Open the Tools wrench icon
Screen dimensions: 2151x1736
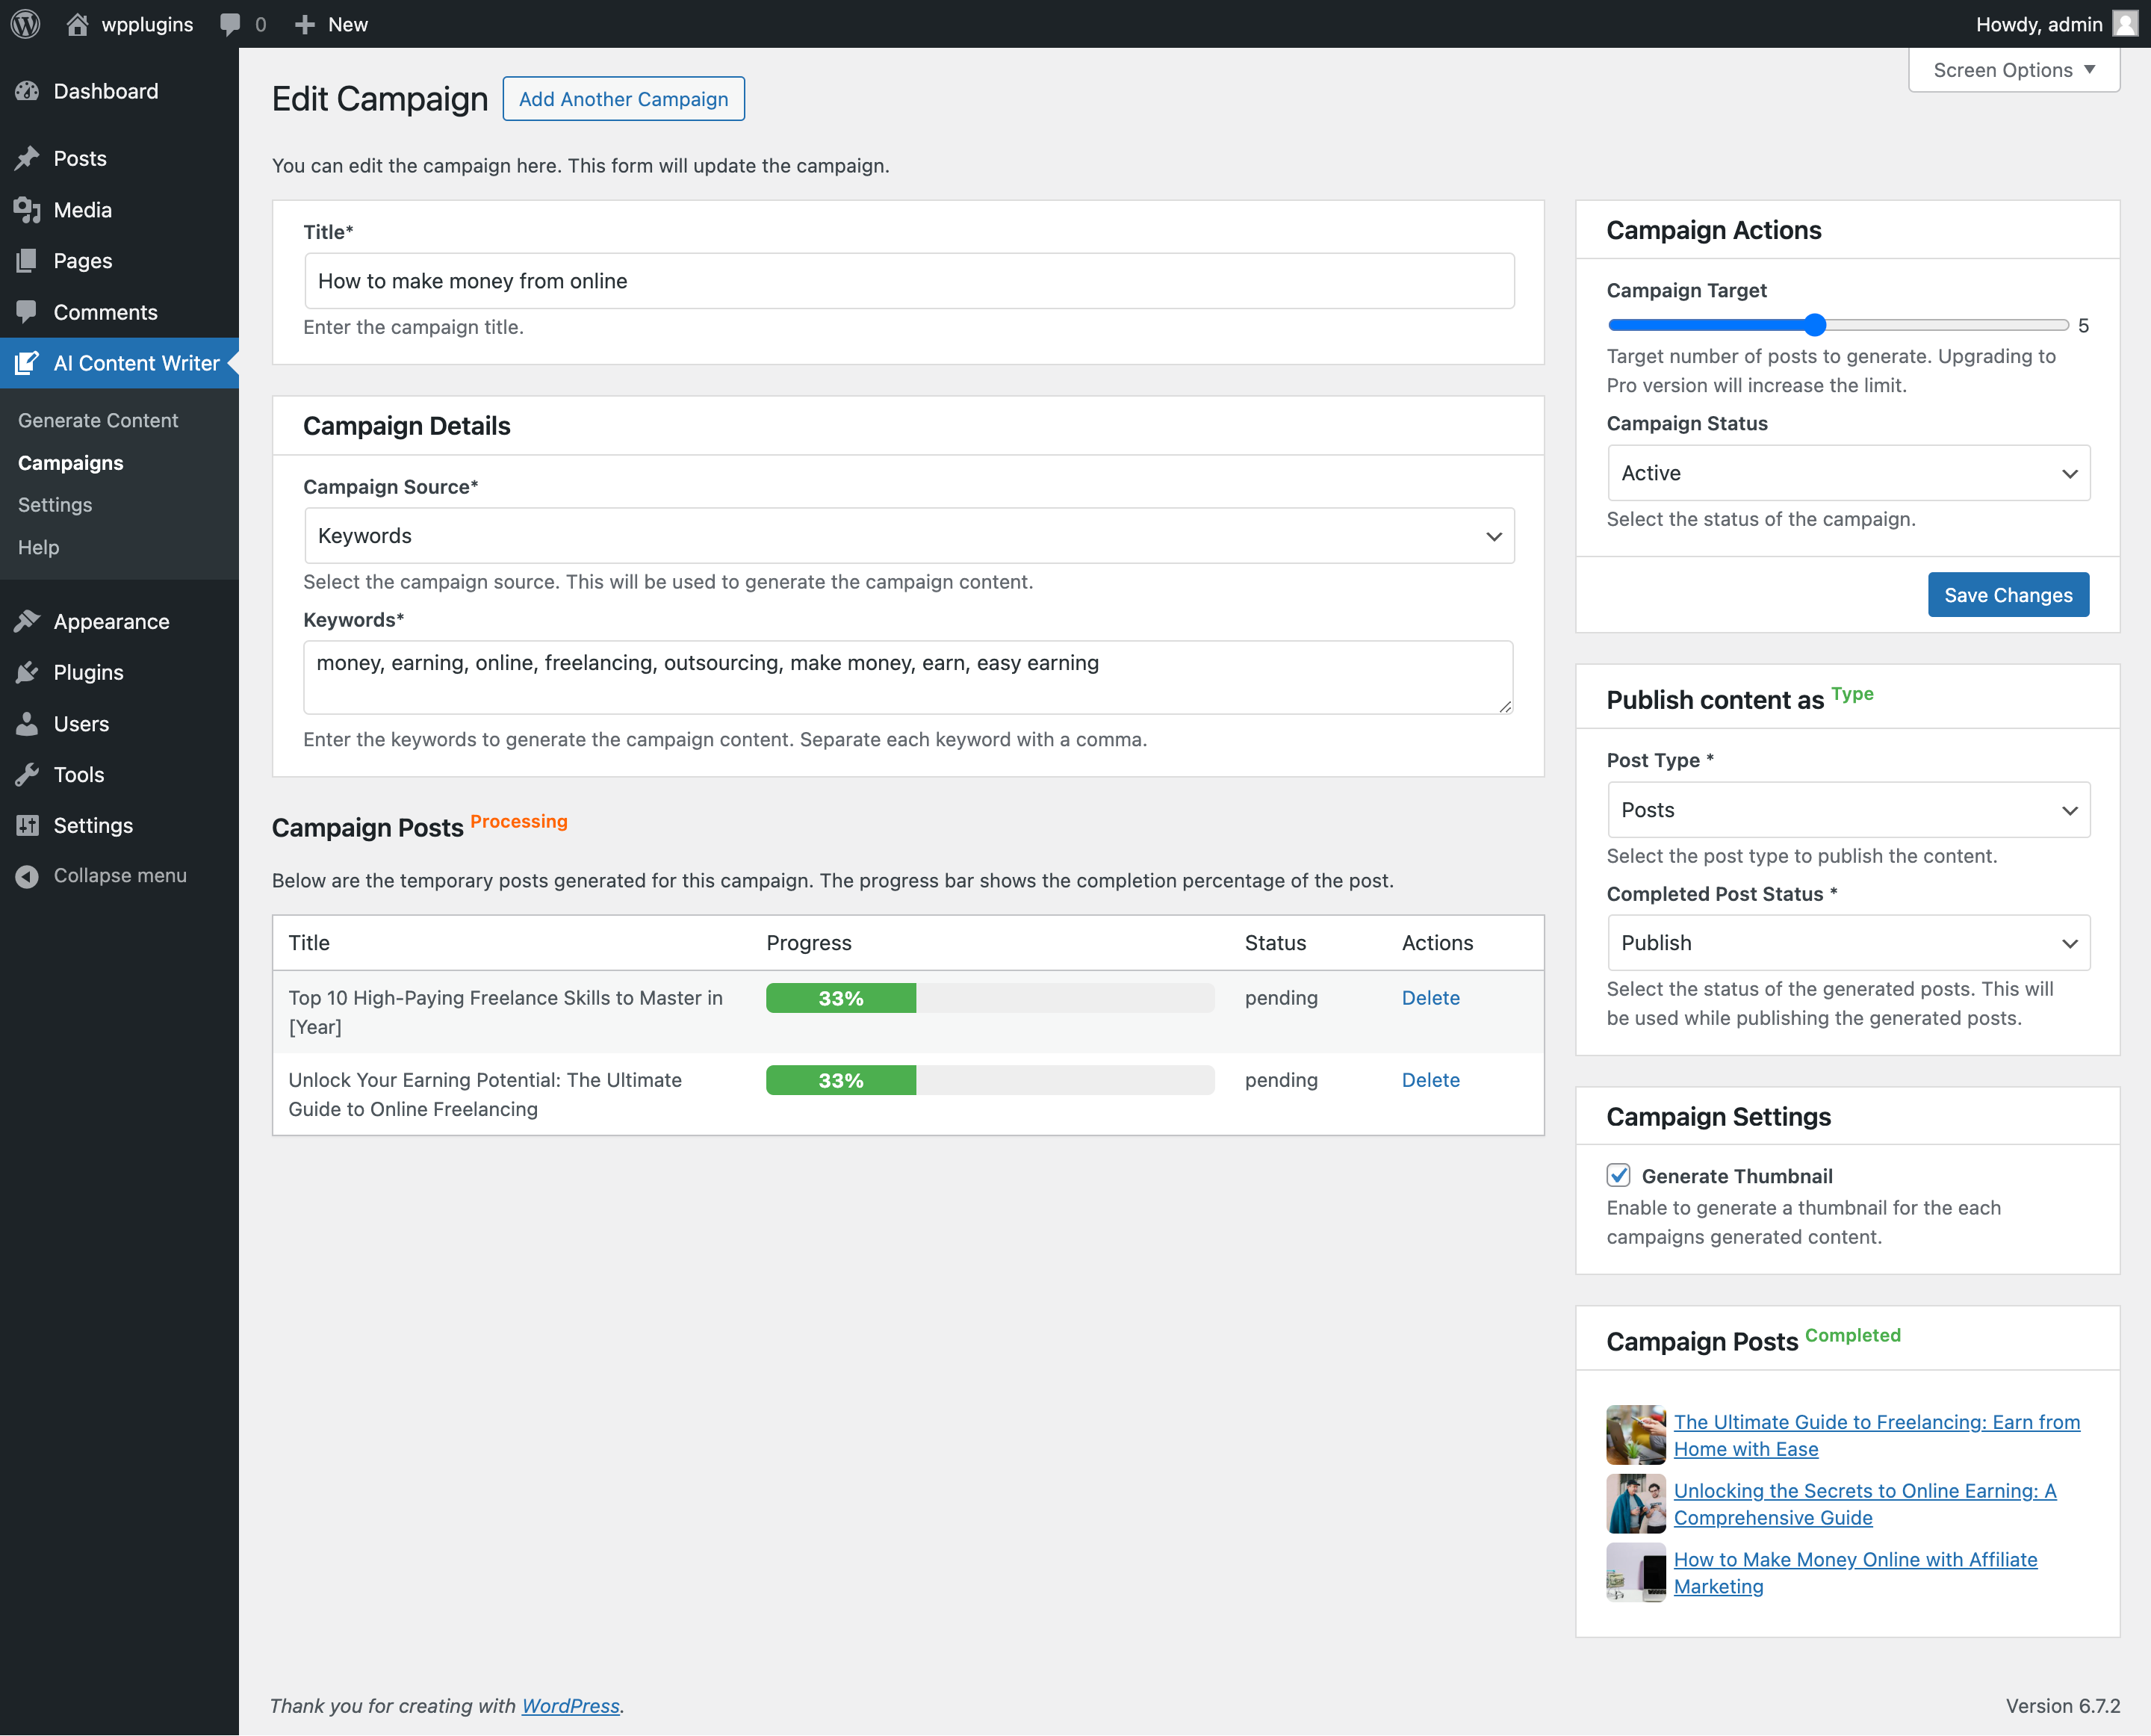coord(27,774)
